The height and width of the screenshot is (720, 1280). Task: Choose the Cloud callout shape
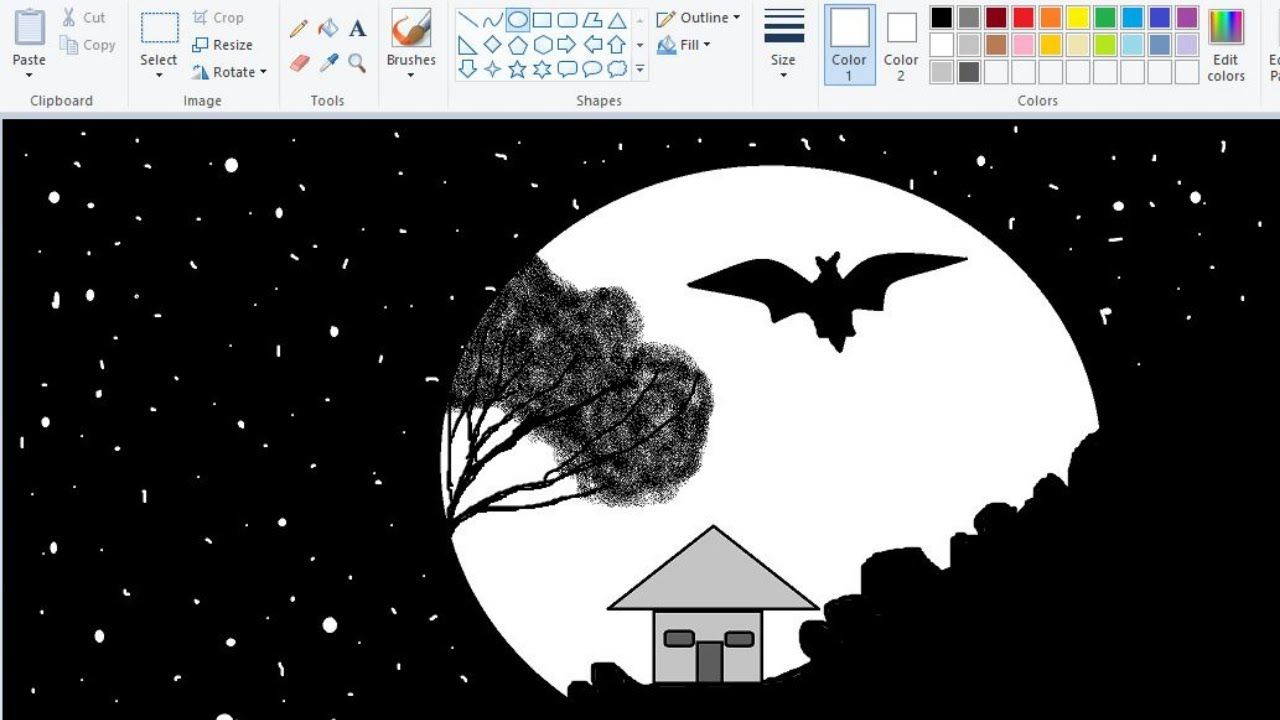(617, 69)
